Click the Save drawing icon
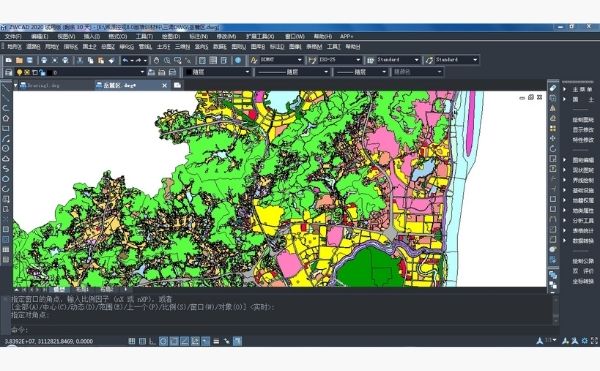600x371 pixels. pyautogui.click(x=29, y=60)
